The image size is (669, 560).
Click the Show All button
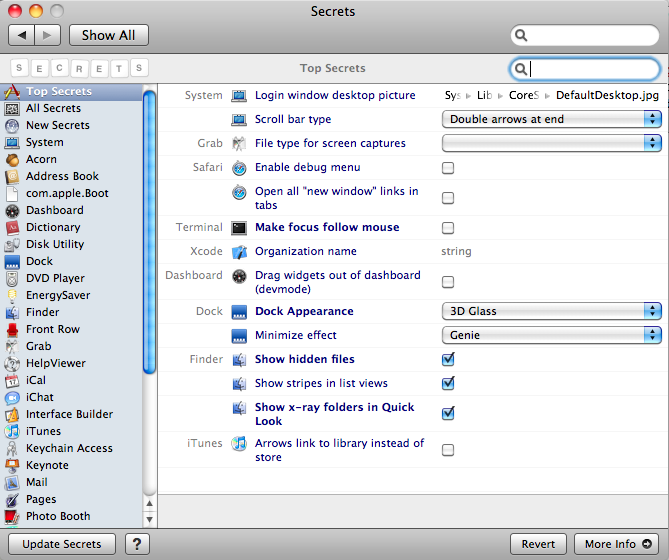click(109, 35)
